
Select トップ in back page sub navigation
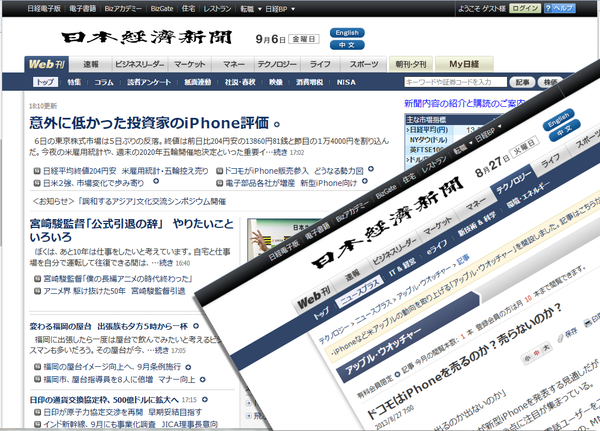pos(45,82)
